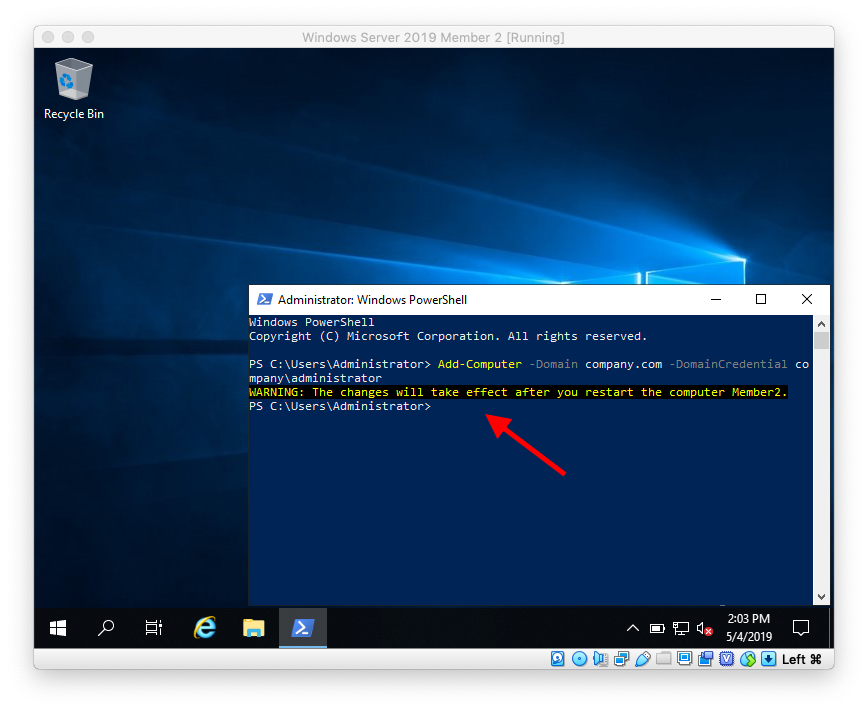Viewport: 868px width, 711px height.
Task: Open the Action Center notifications panel
Action: 800,628
